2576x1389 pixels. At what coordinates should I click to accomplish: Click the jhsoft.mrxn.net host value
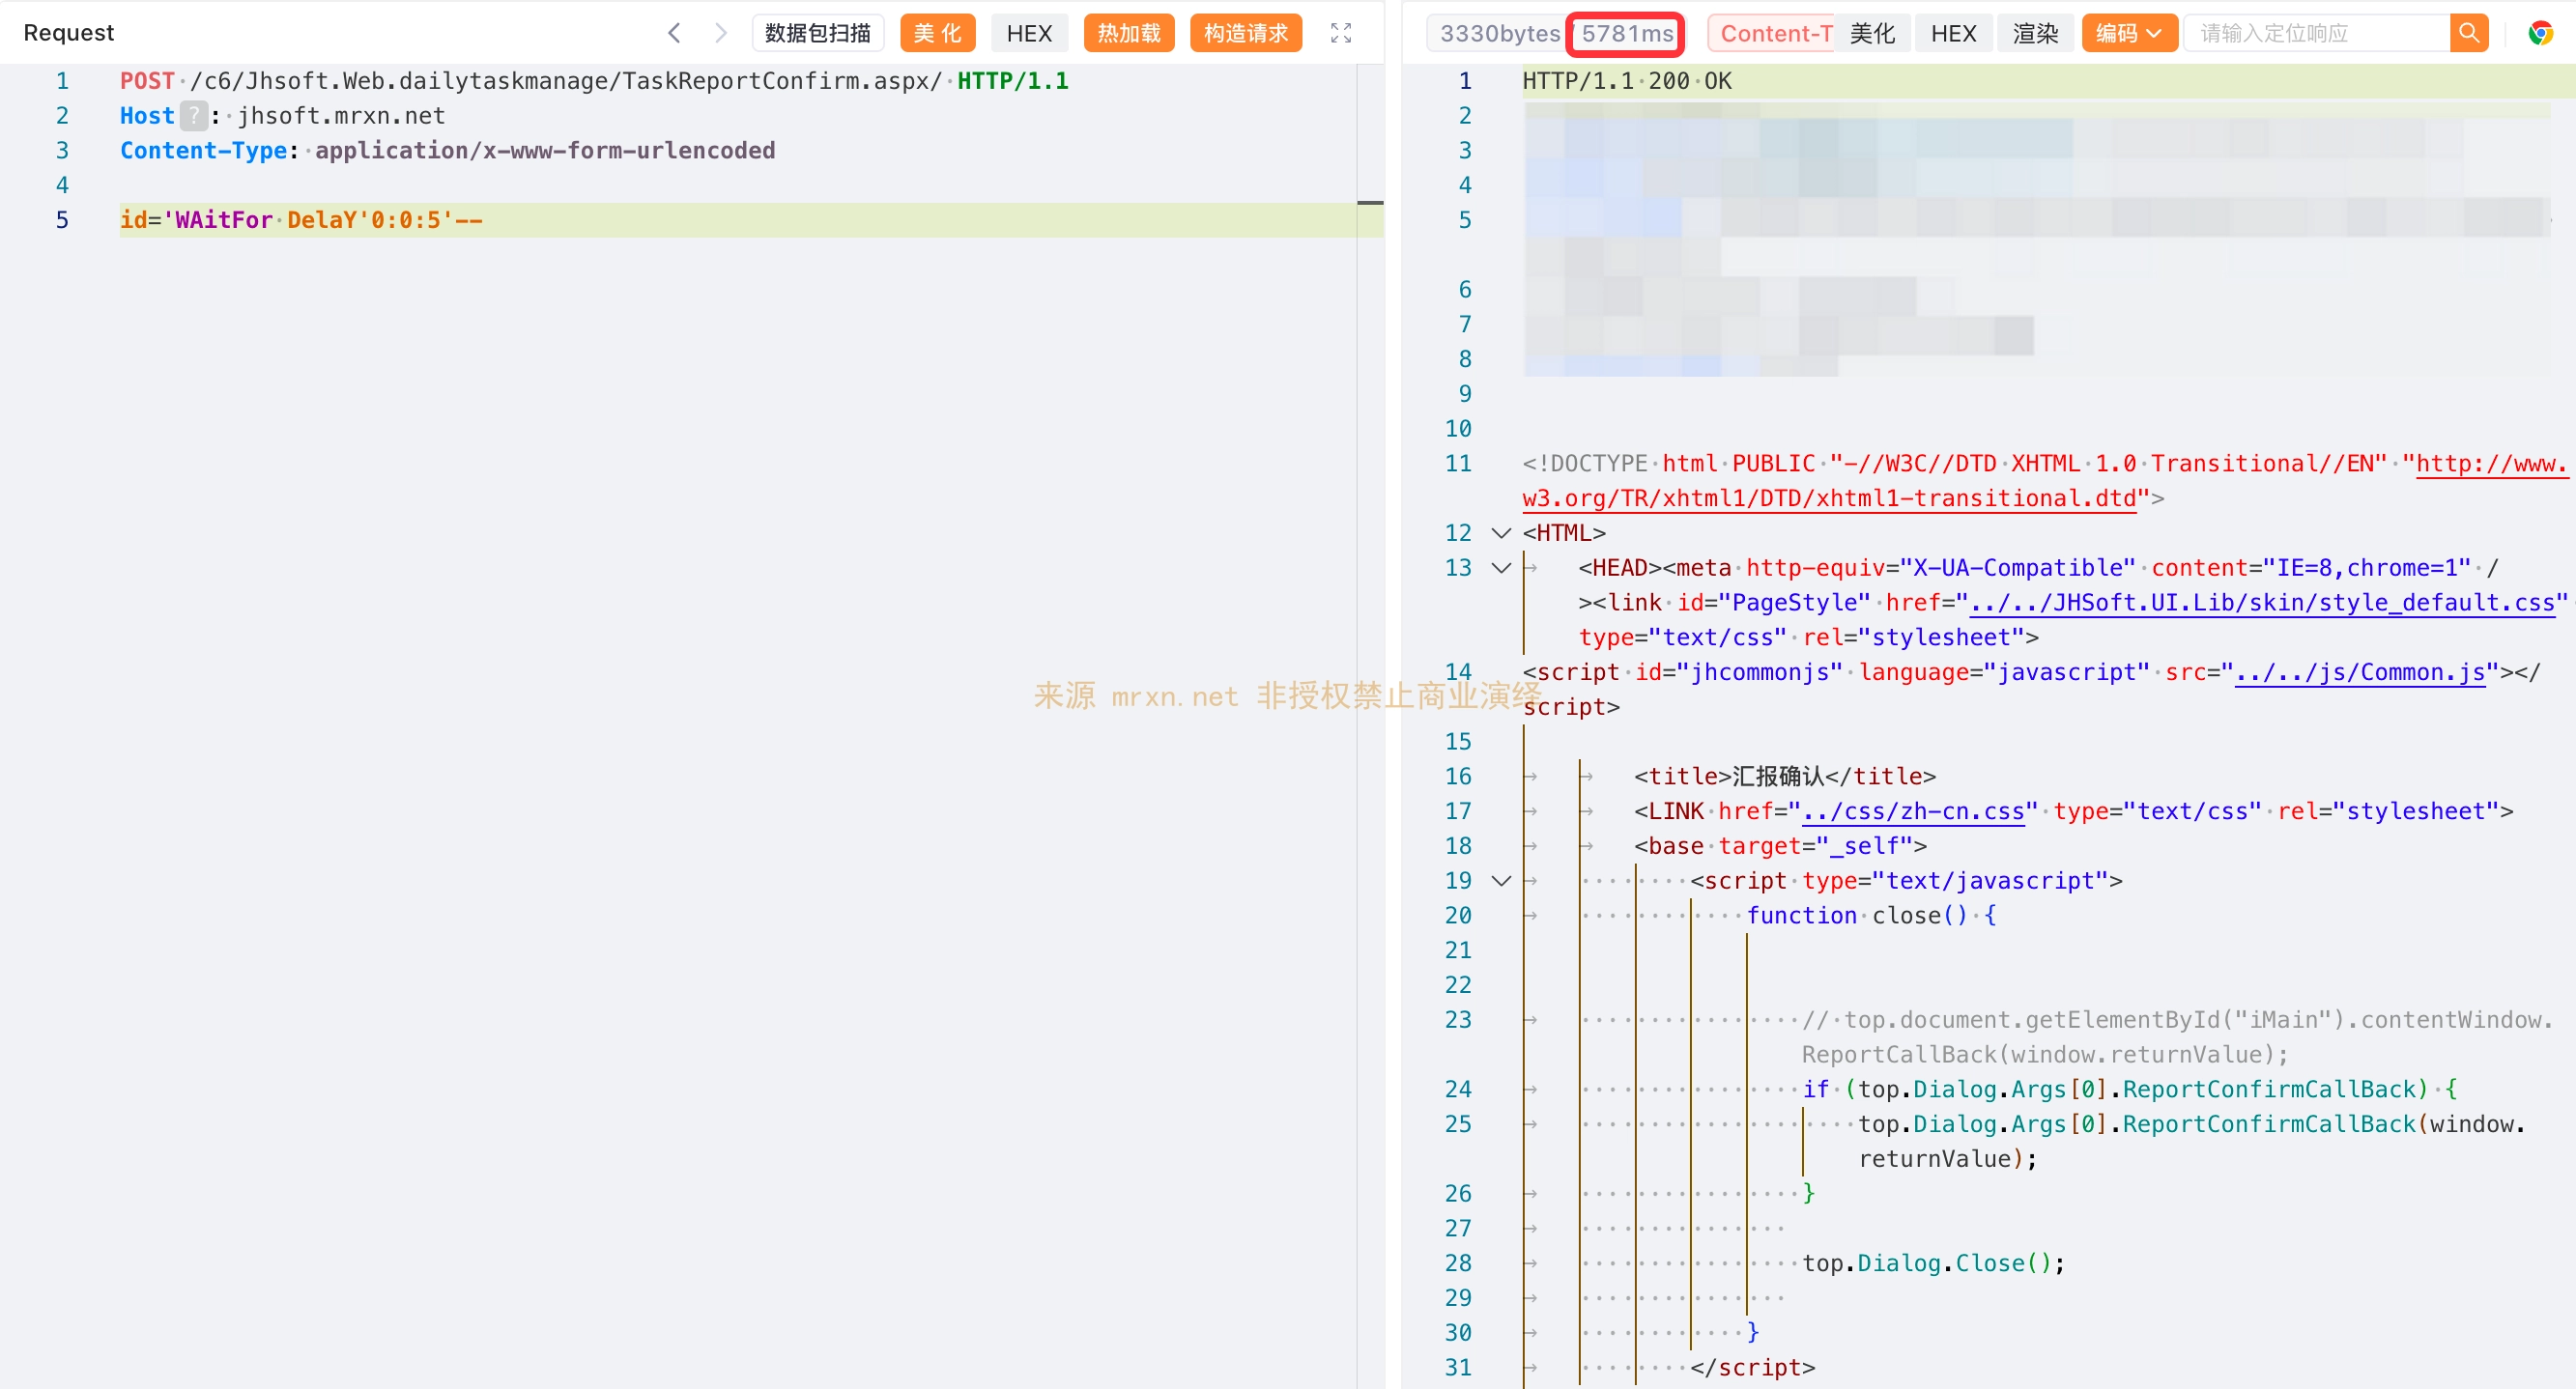coord(341,116)
